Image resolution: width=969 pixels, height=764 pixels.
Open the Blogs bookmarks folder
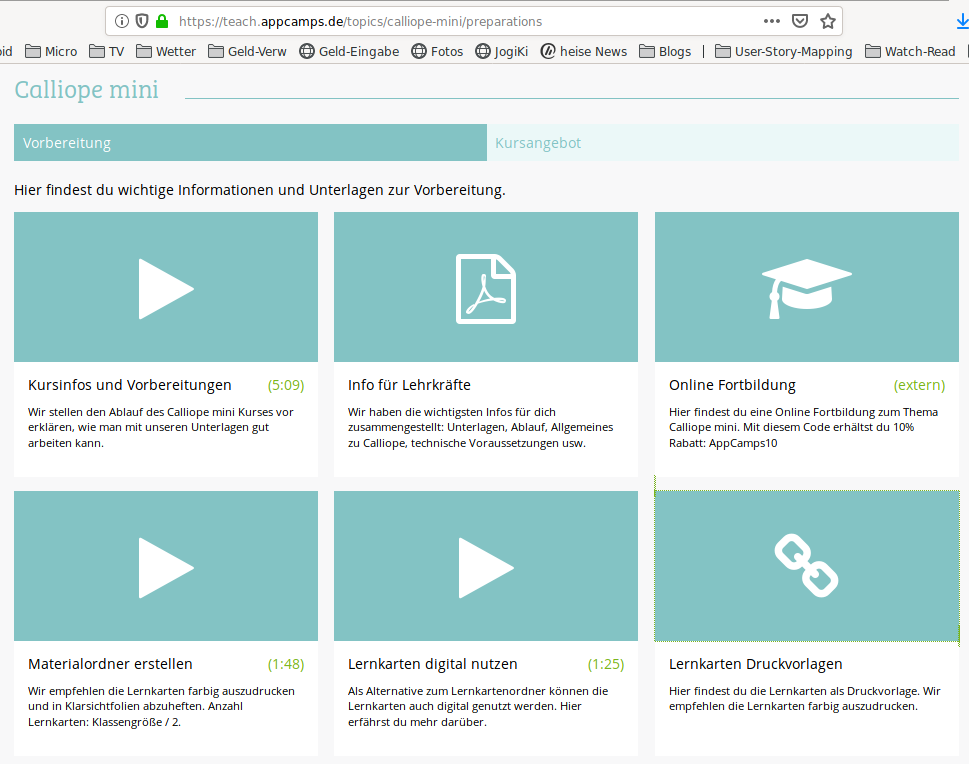pos(665,51)
